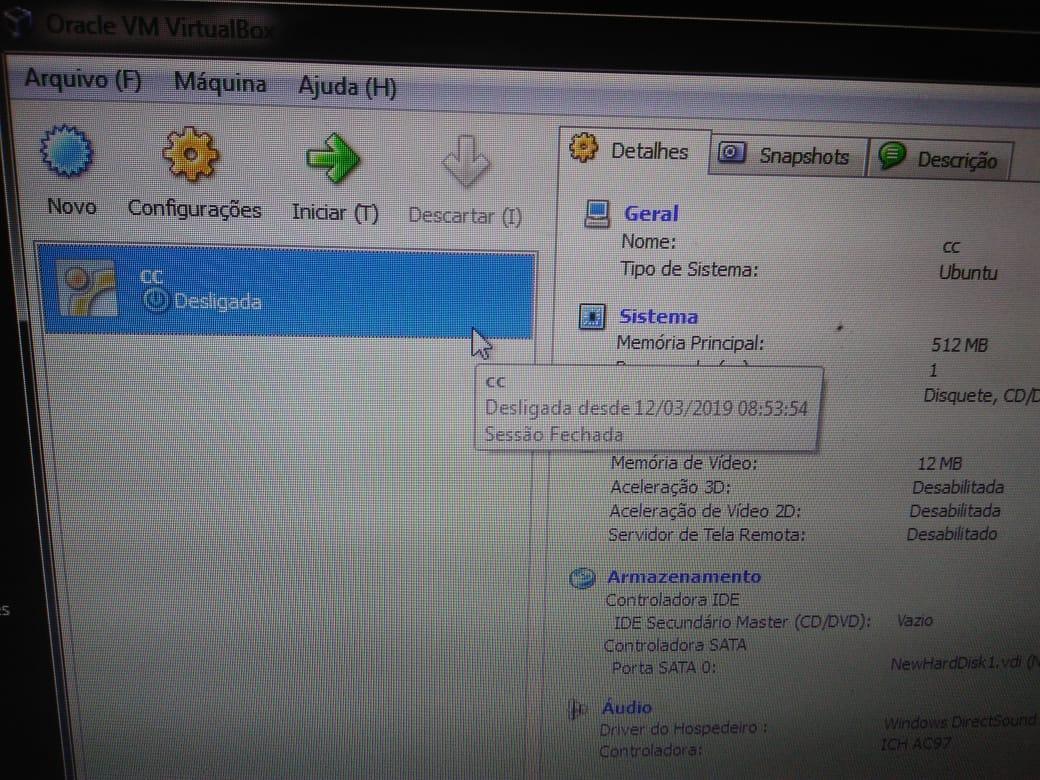Click the Descartar (I) toolbar label
Image resolution: width=1040 pixels, height=780 pixels.
[x=465, y=216]
